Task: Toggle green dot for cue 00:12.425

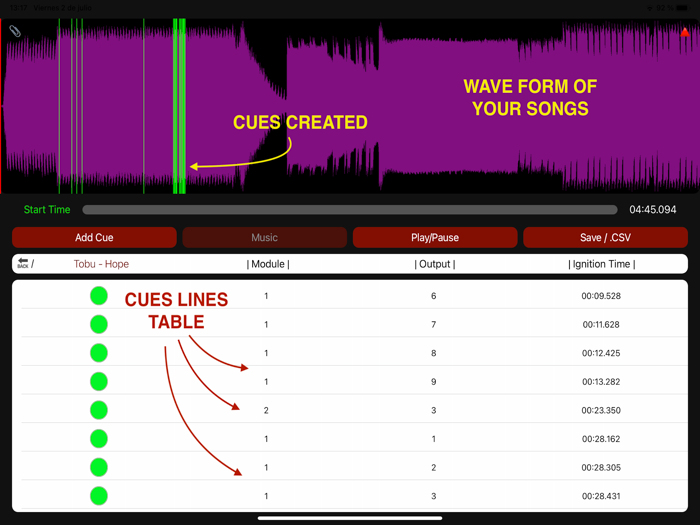Action: point(99,353)
